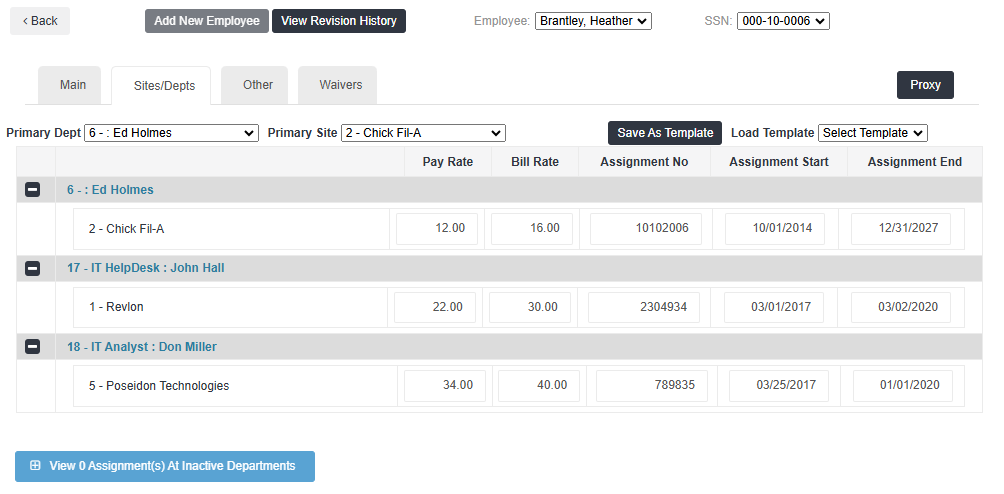Click Add New Employee button

(206, 21)
